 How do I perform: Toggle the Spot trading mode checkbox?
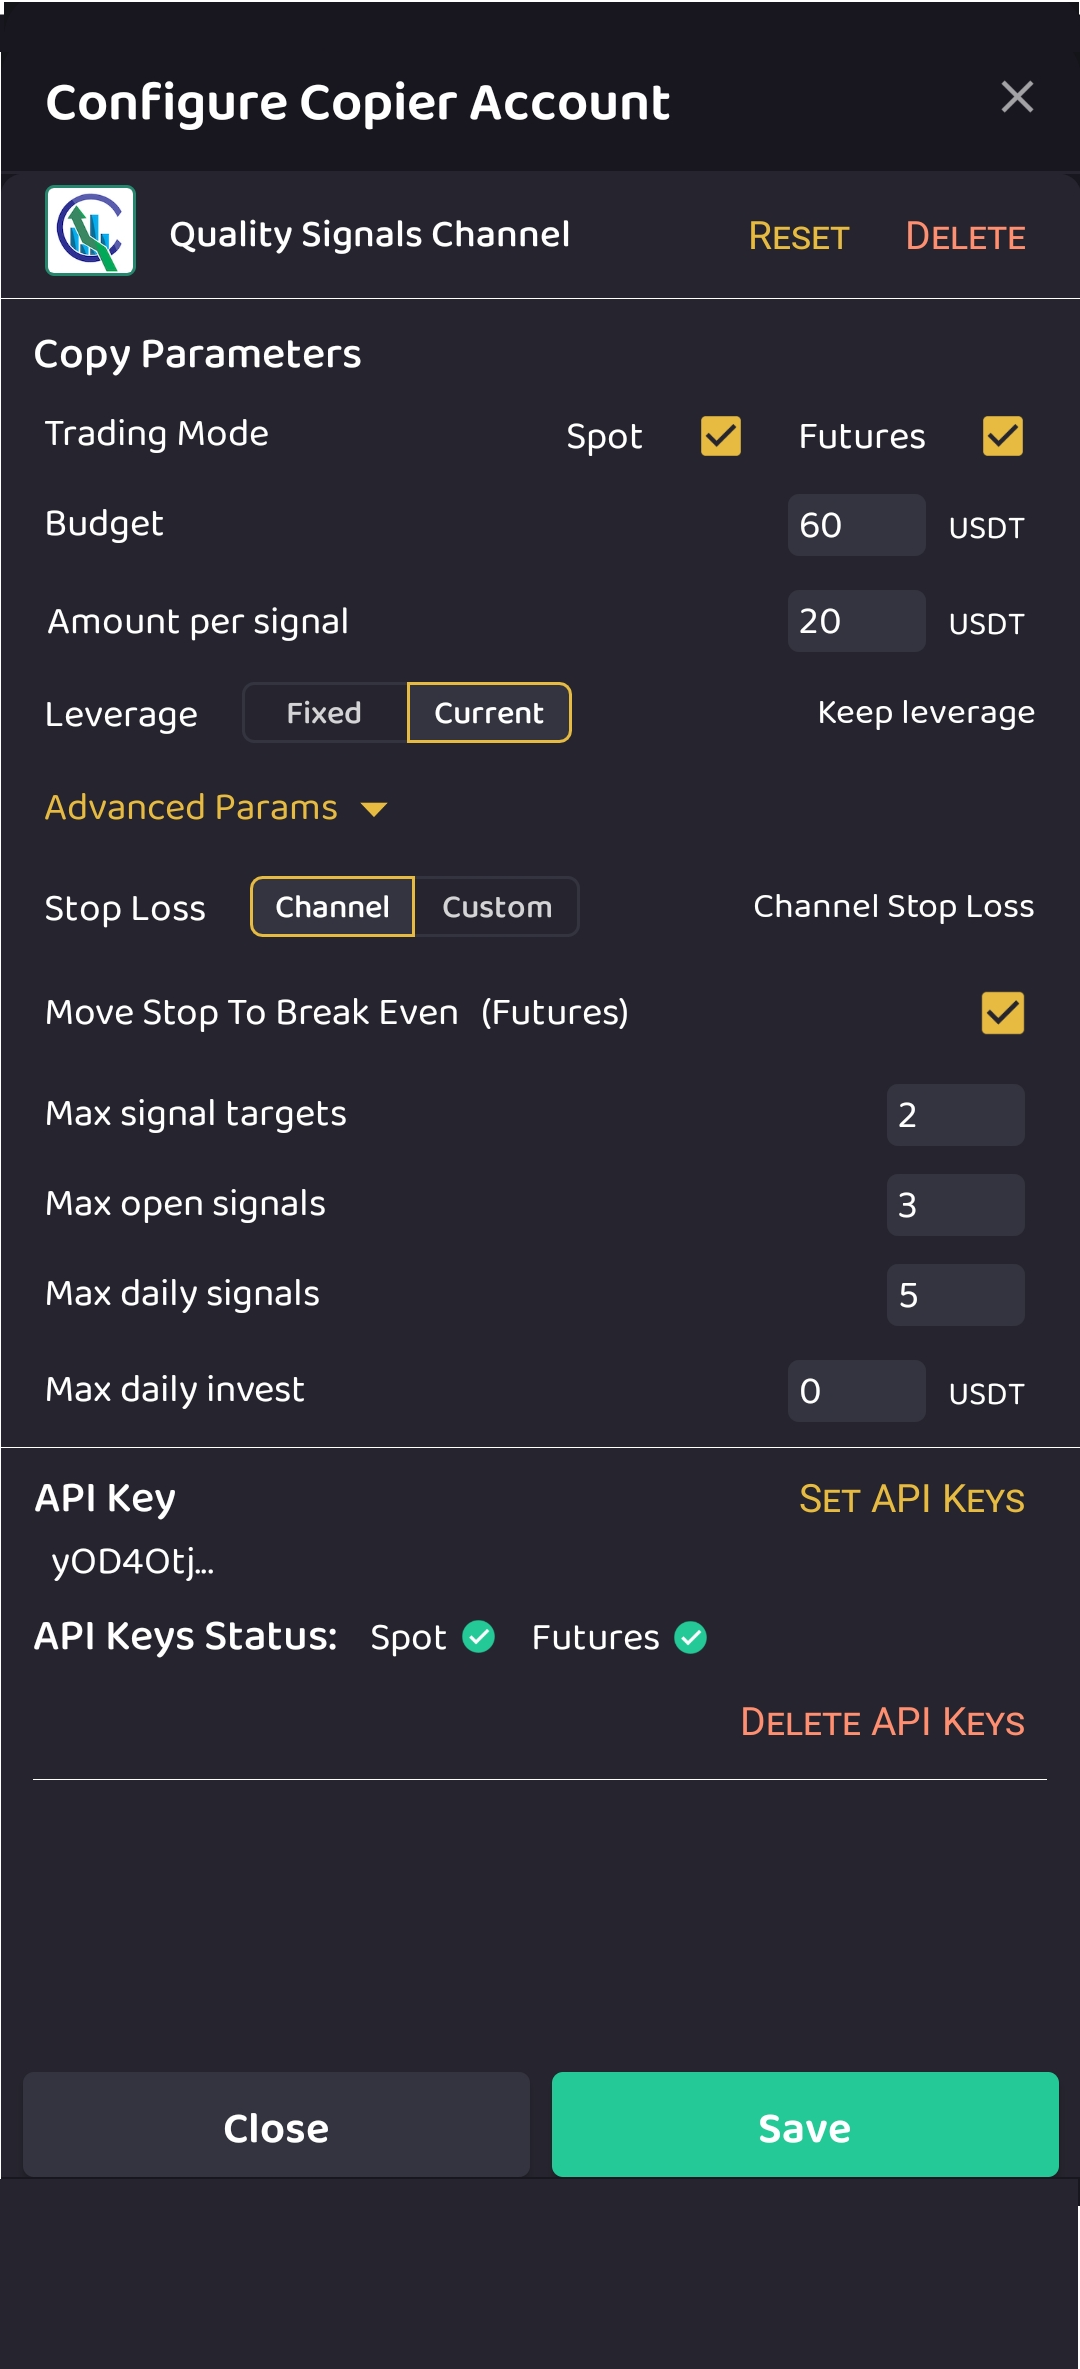[720, 436]
